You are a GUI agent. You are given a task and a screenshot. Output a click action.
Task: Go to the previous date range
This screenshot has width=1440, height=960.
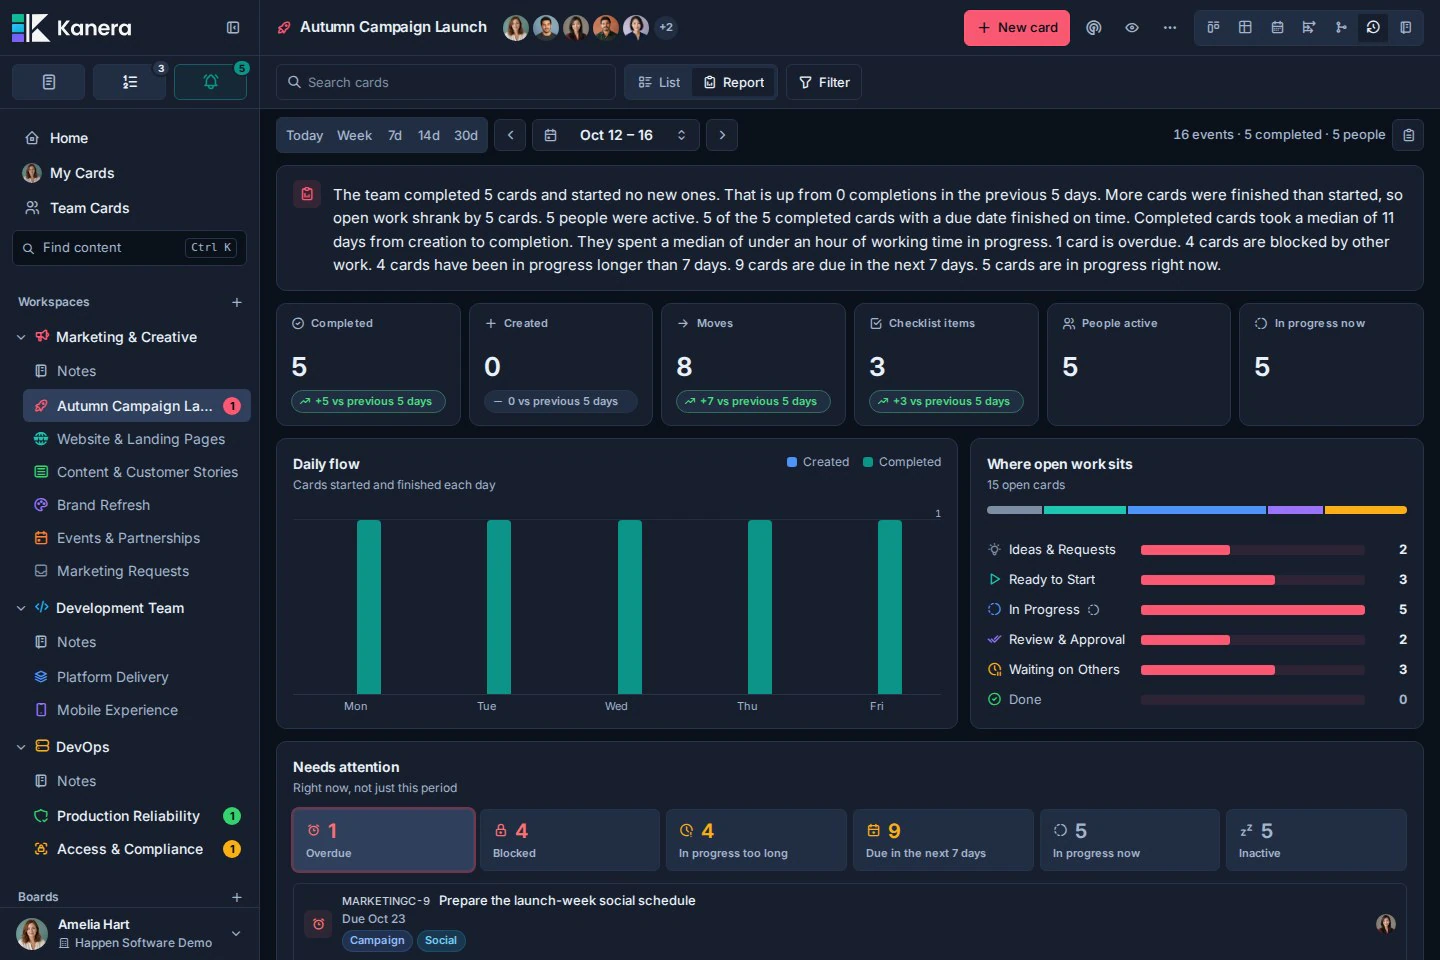point(510,135)
